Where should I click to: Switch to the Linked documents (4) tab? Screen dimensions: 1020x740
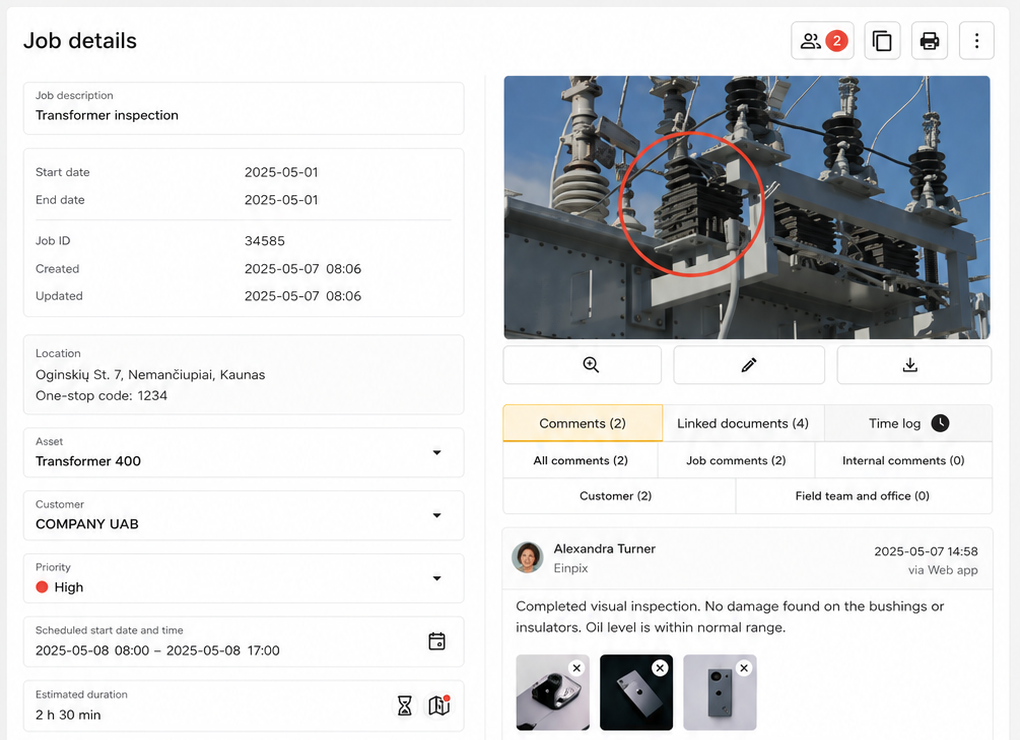[x=743, y=423]
